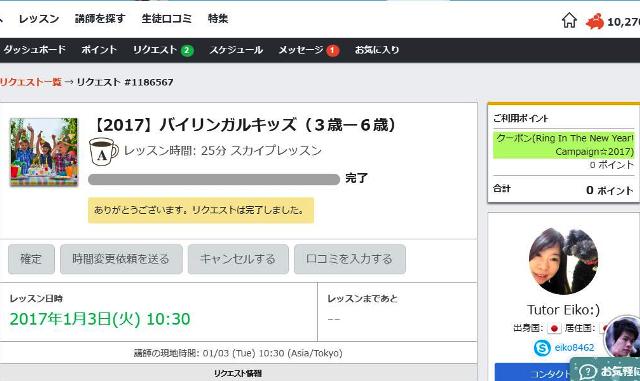
Task: Click the request number #1186567 text
Action: (149, 82)
